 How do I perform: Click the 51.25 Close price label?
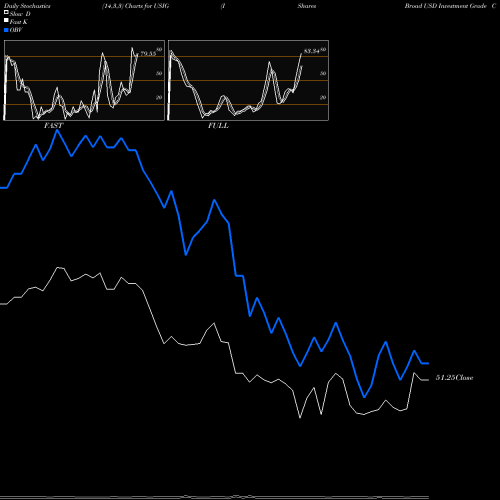[454, 378]
